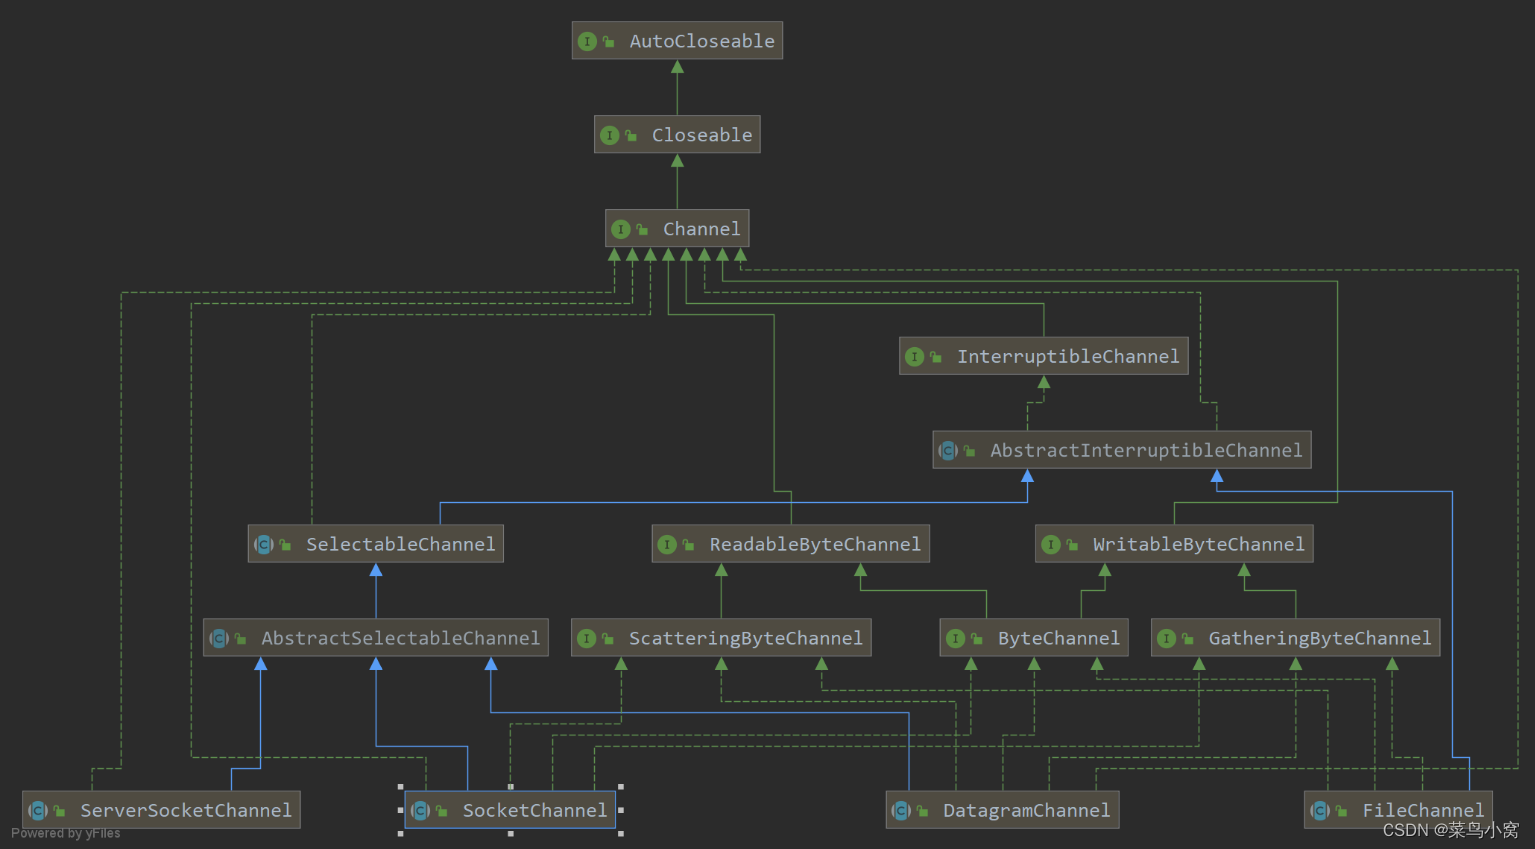Click the interface icon on ScatteringByteChannel

coord(586,638)
